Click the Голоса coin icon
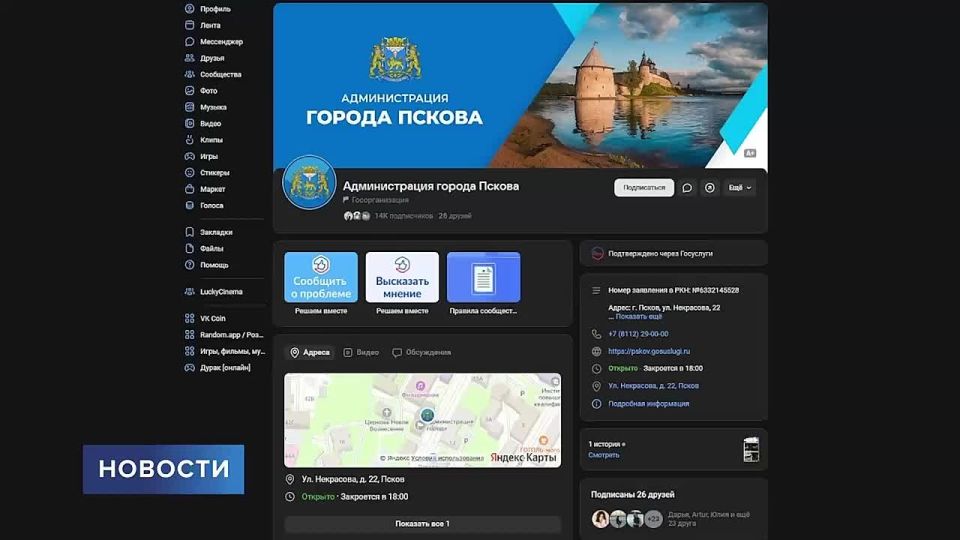Image resolution: width=960 pixels, height=540 pixels. [x=190, y=206]
